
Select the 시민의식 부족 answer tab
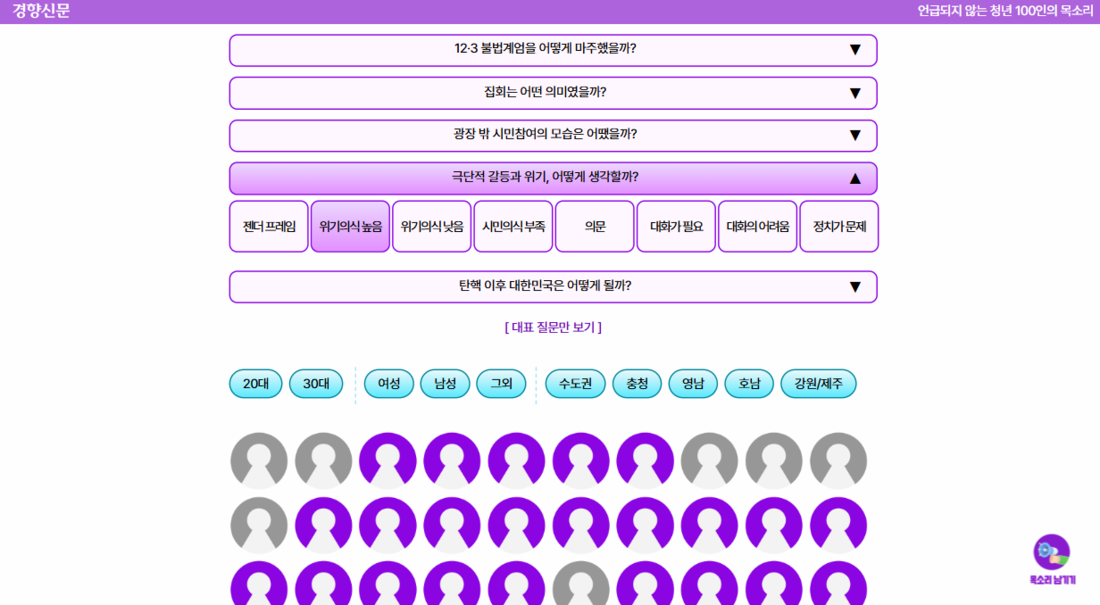tap(513, 227)
